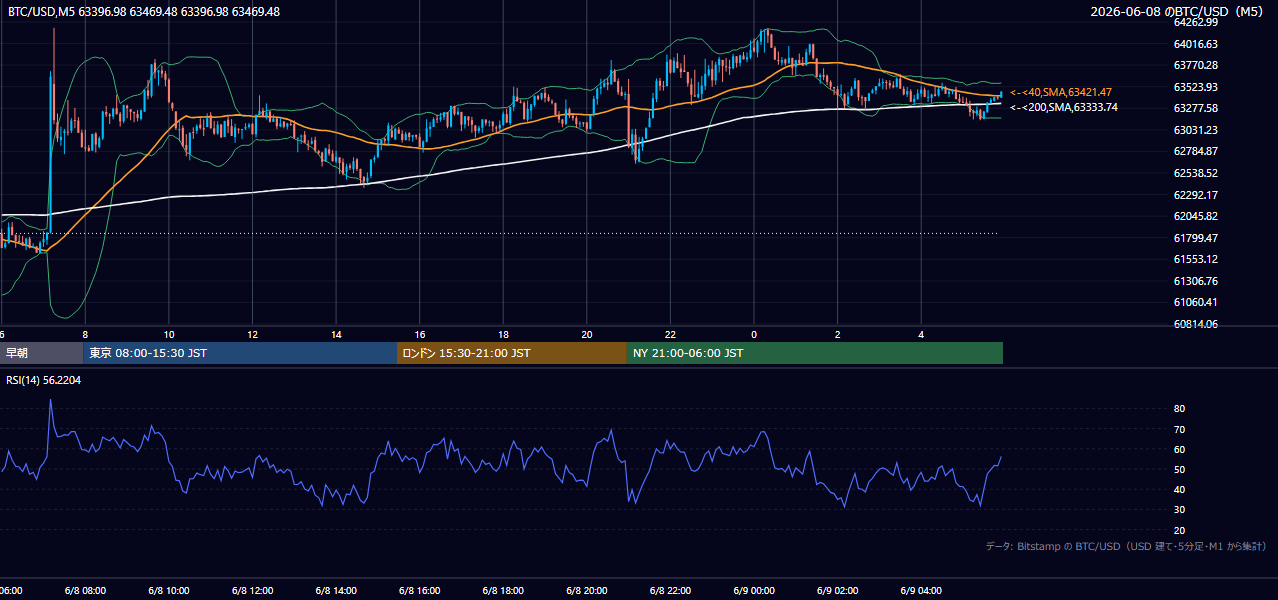Click the RSI scale value 30
This screenshot has height=600, width=1278.
(x=1179, y=509)
